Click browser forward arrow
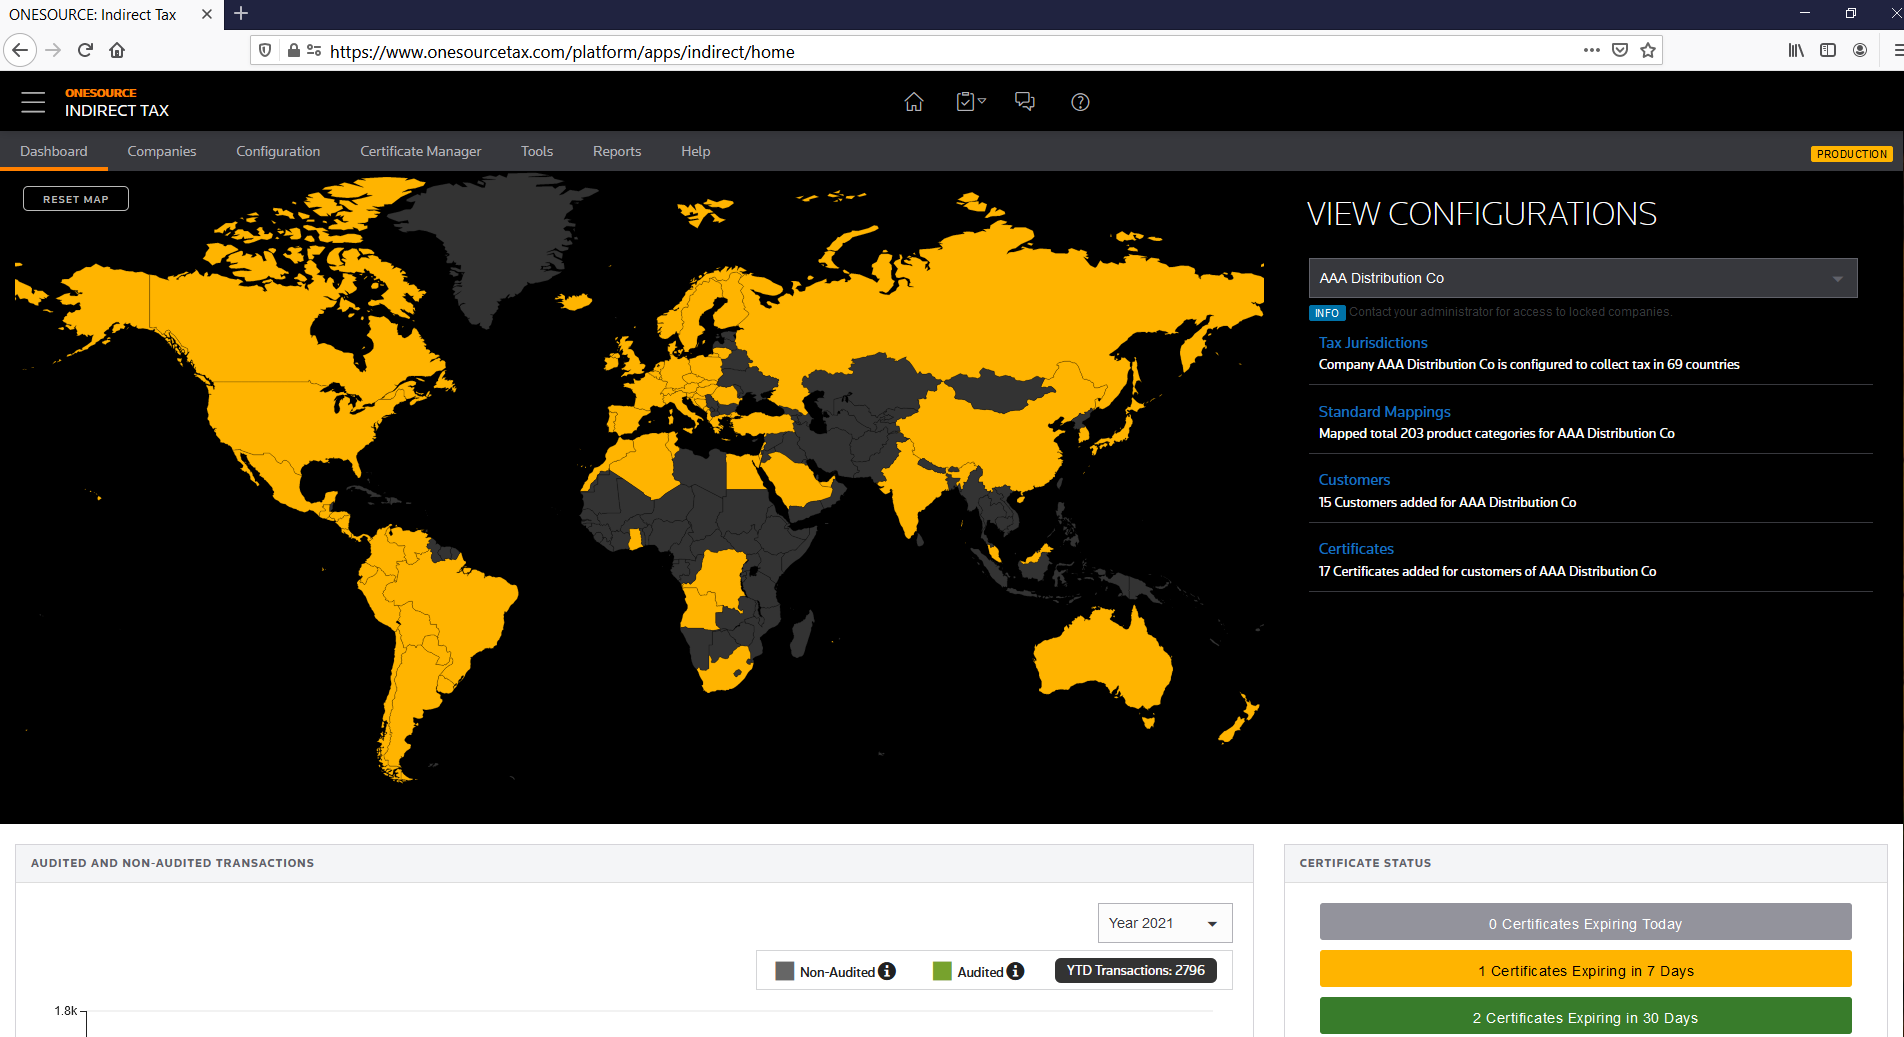Viewport: 1904px width, 1037px height. tap(53, 50)
